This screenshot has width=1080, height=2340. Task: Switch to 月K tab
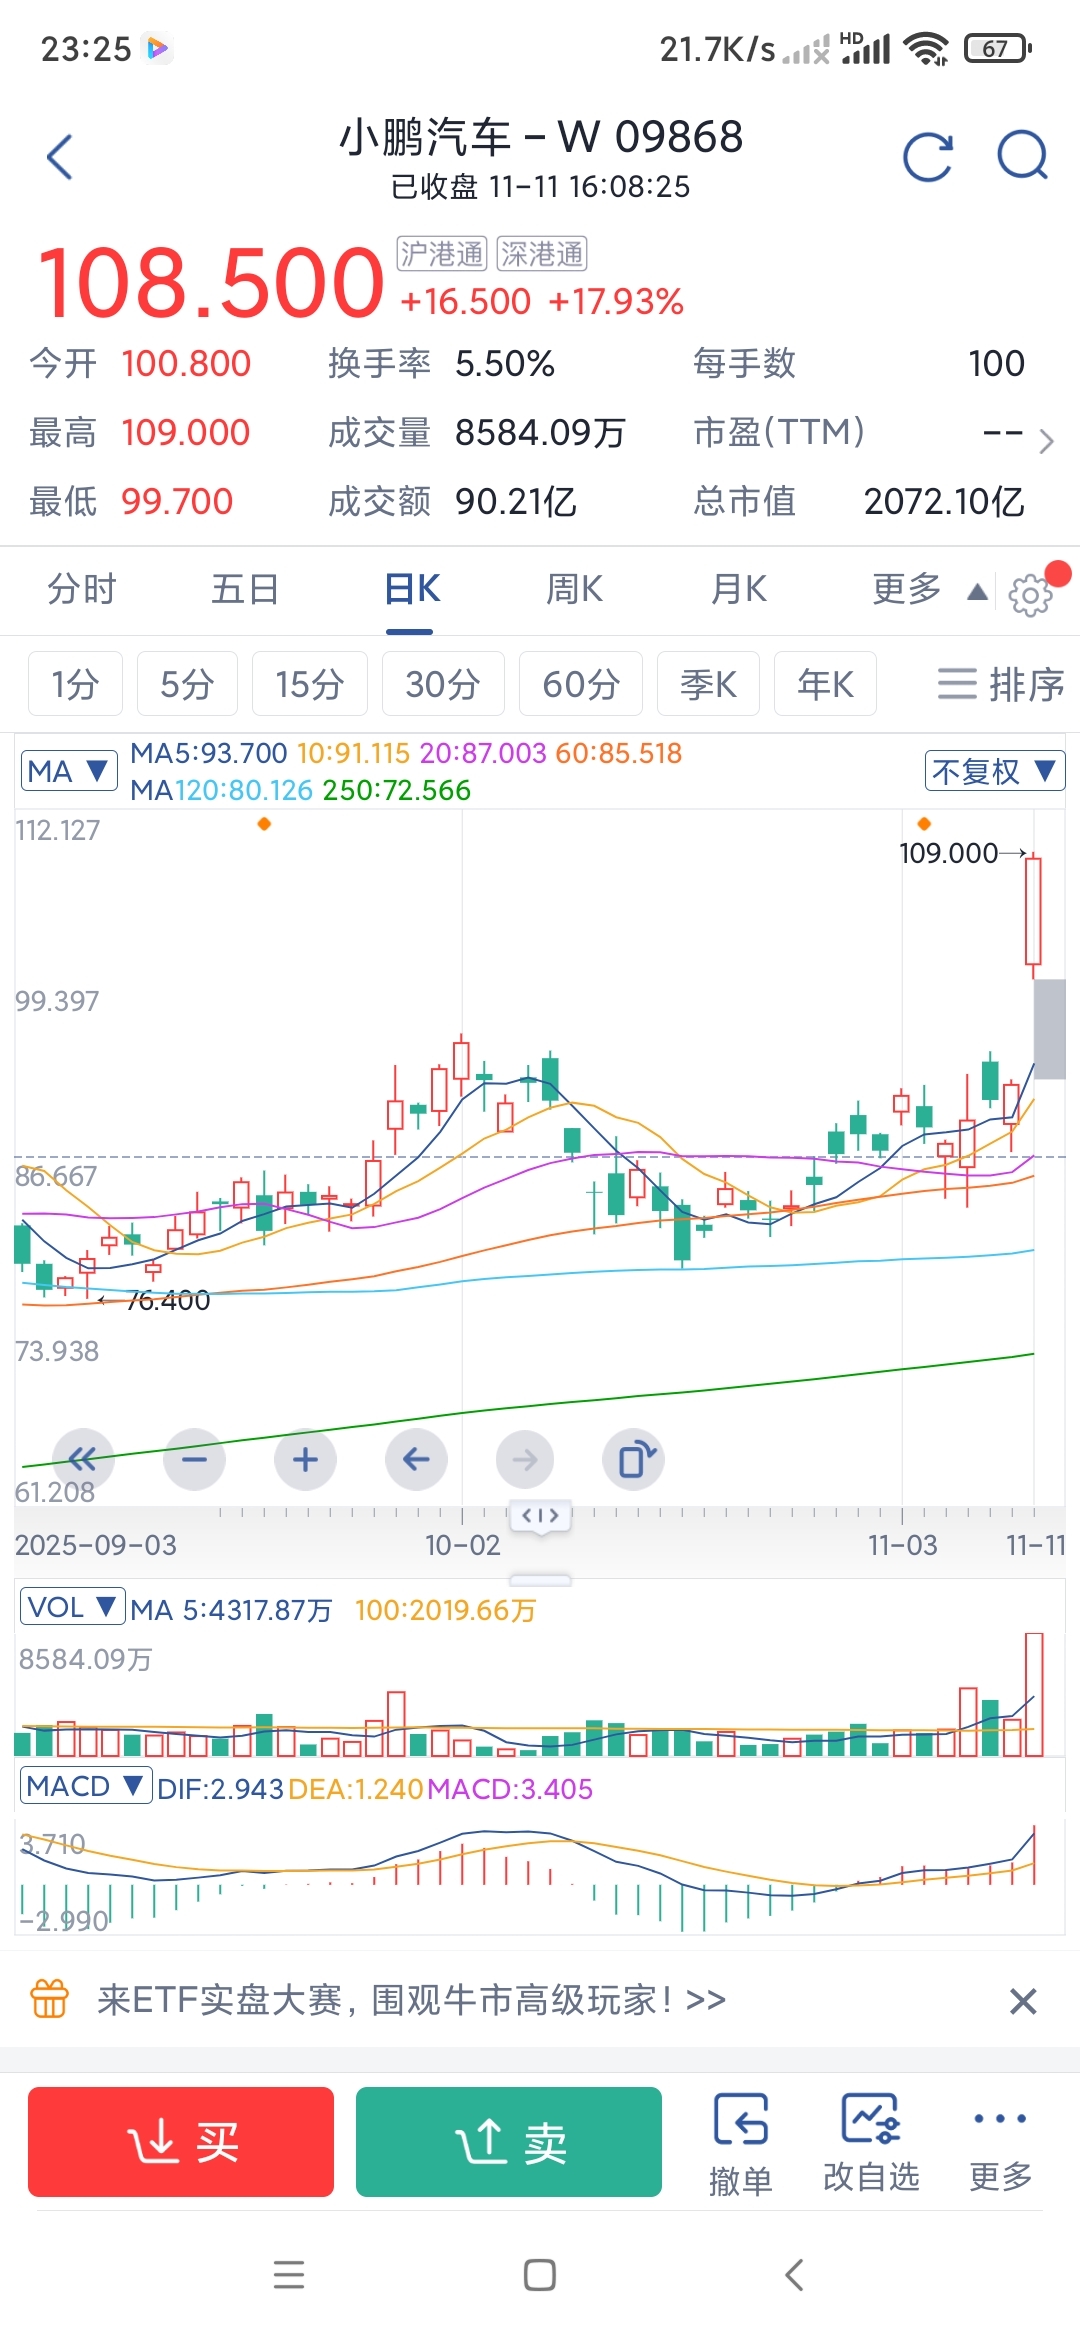pos(739,590)
